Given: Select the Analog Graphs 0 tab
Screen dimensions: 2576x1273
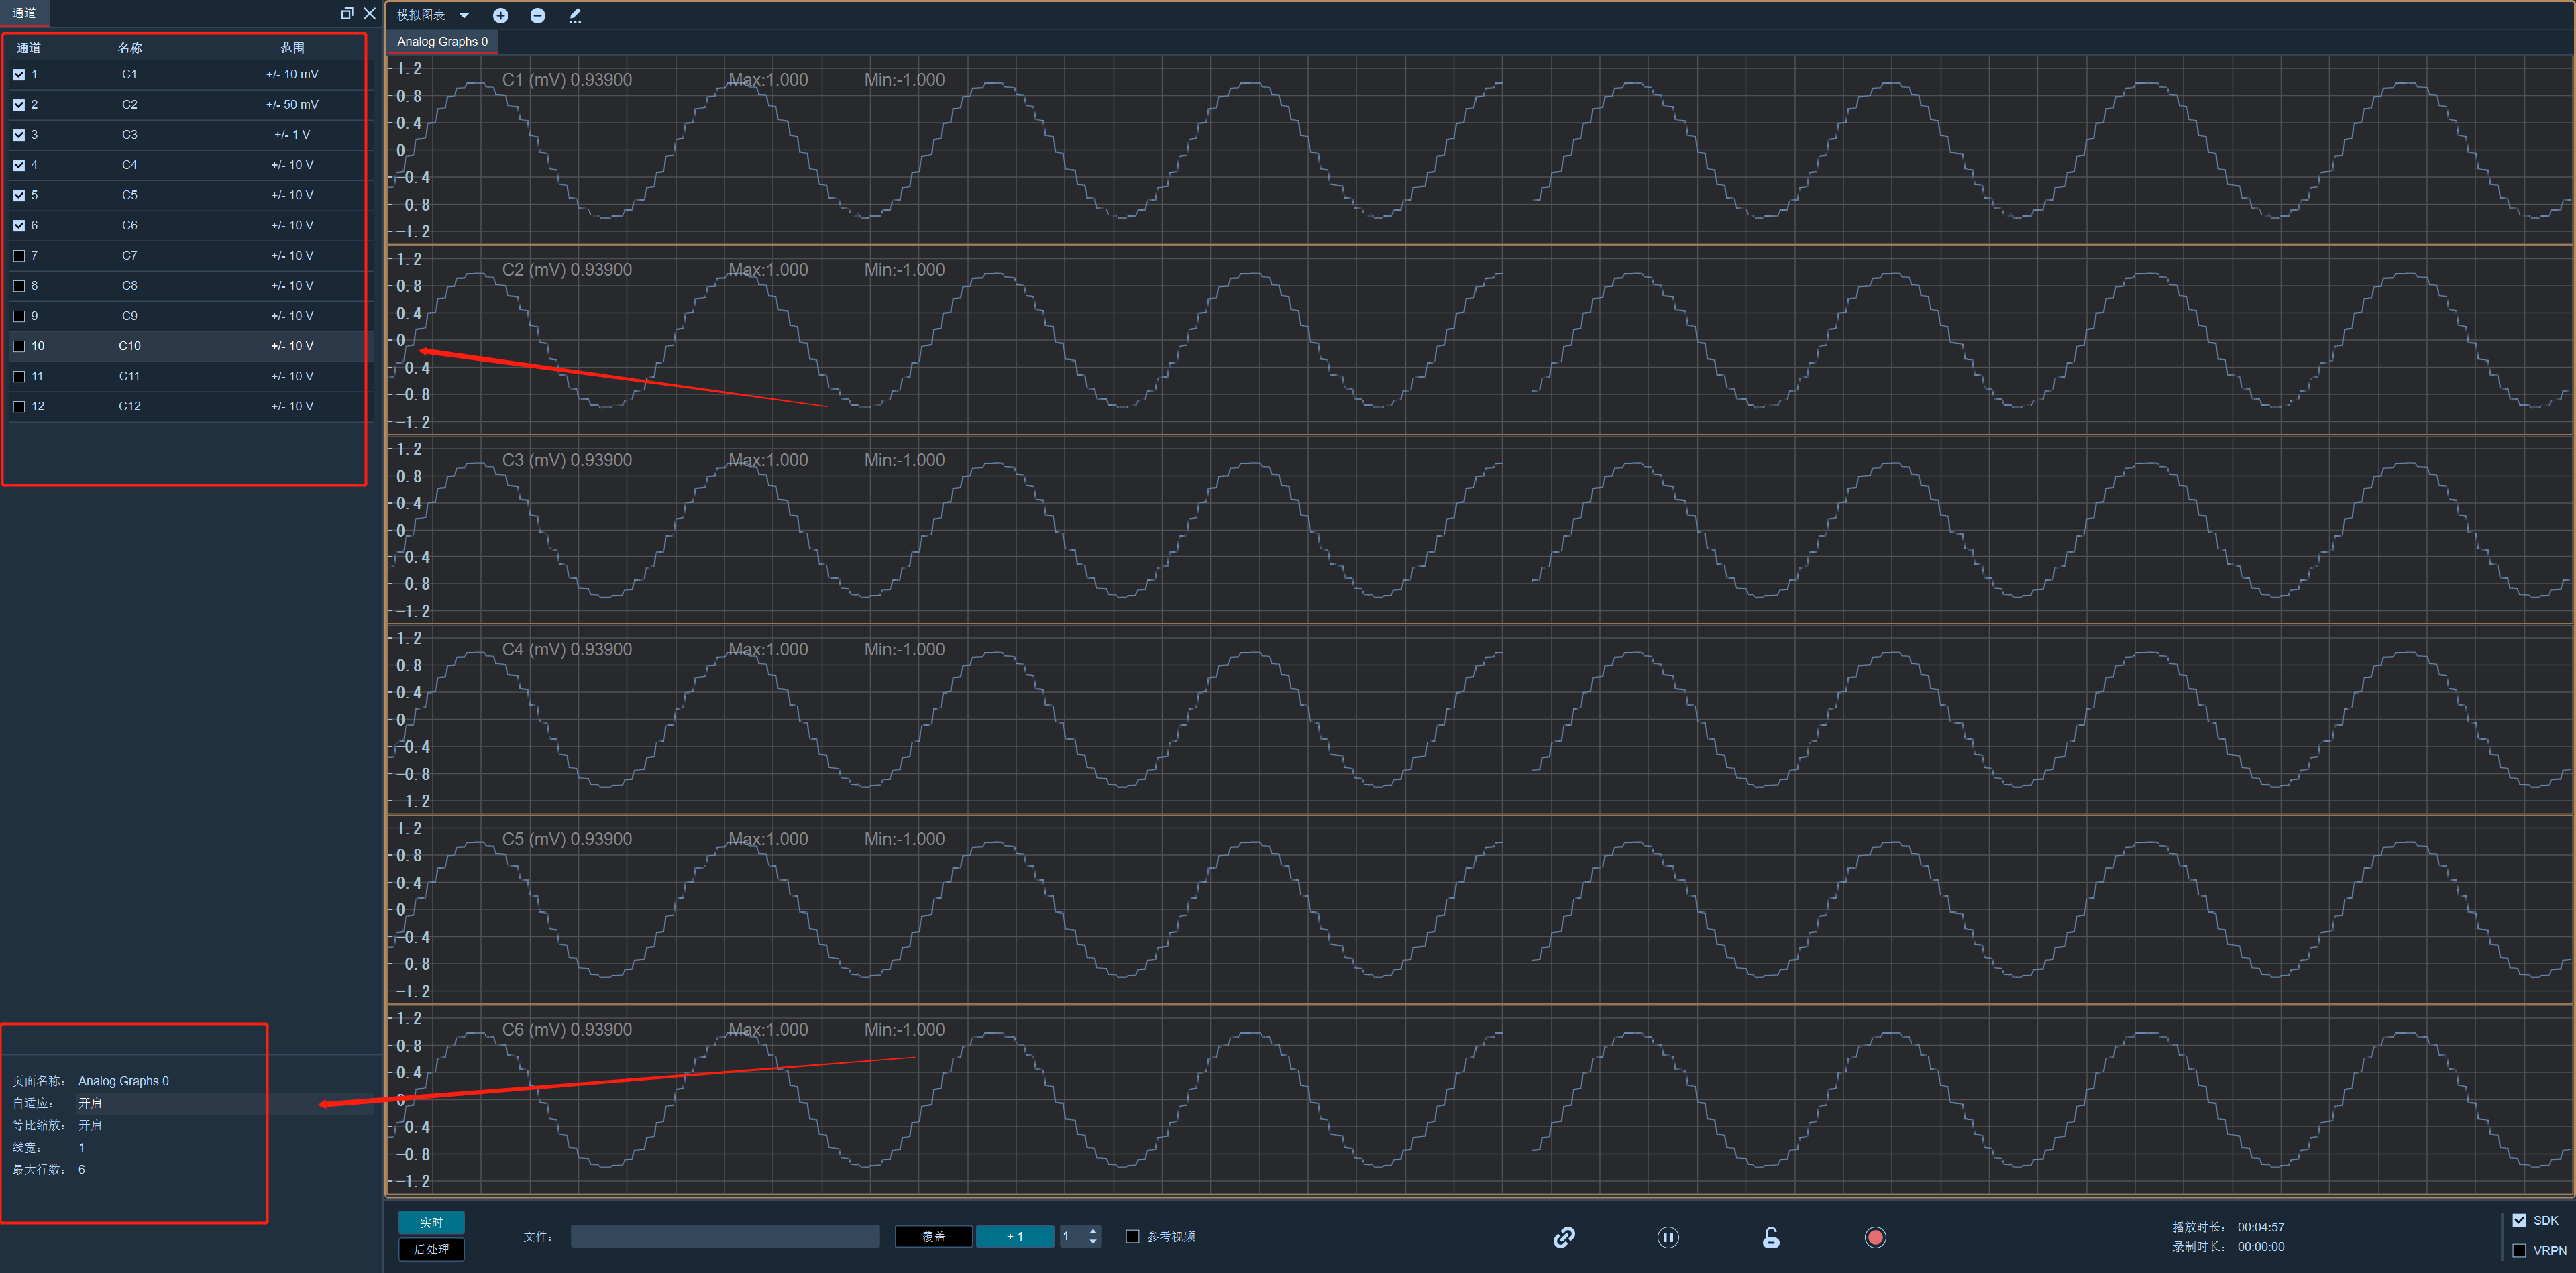Looking at the screenshot, I should click(442, 42).
